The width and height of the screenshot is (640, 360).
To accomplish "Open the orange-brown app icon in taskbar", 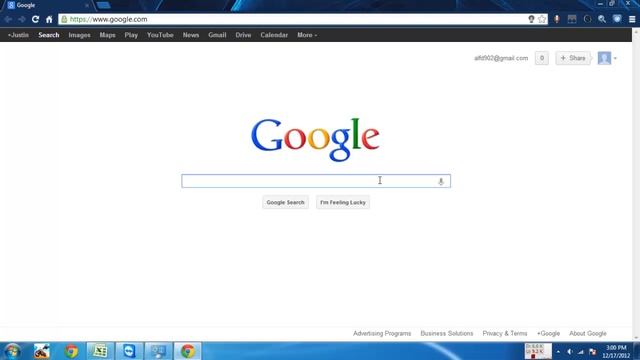I will pyautogui.click(x=42, y=351).
